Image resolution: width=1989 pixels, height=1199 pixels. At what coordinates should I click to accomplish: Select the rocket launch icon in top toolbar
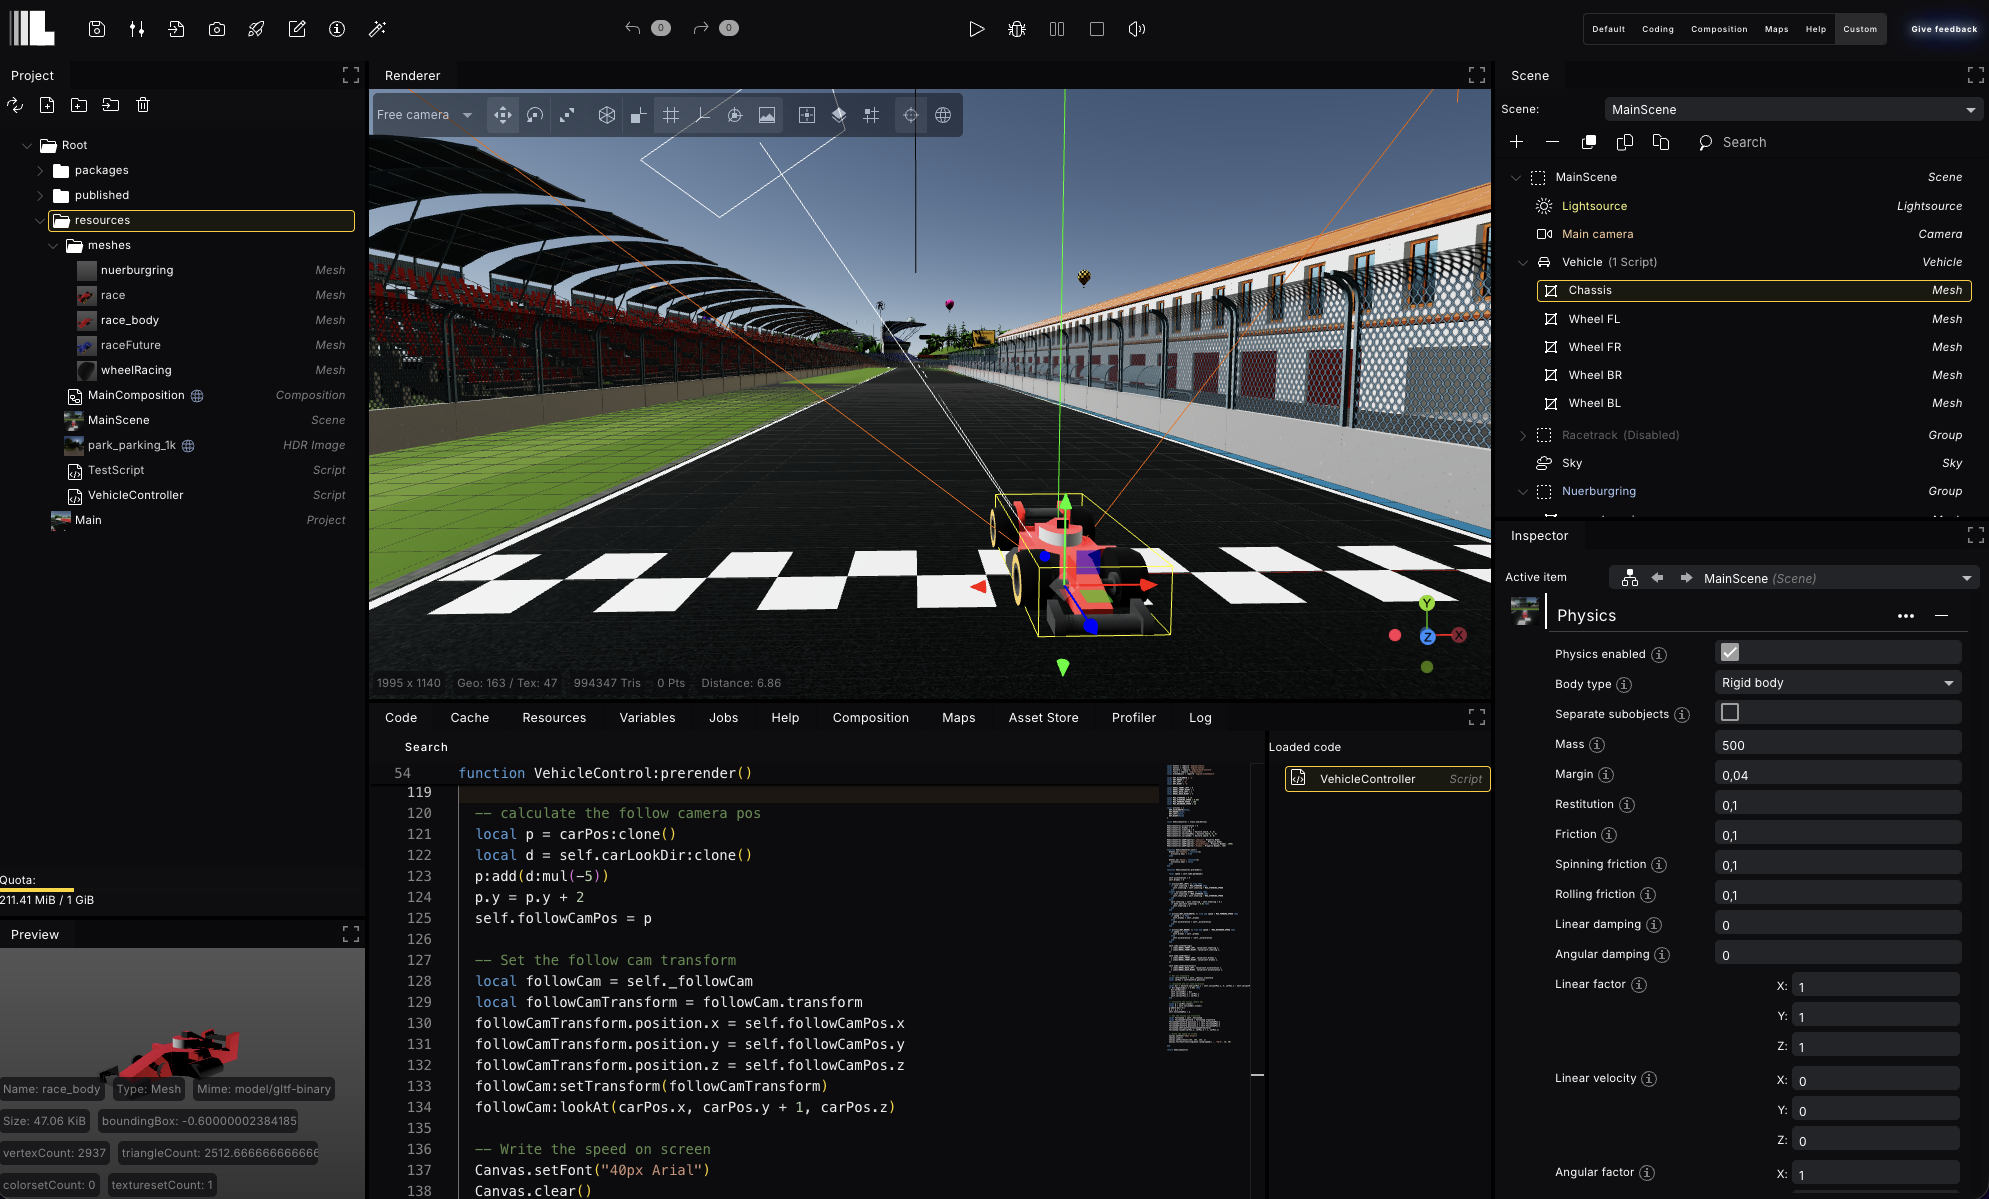point(256,29)
